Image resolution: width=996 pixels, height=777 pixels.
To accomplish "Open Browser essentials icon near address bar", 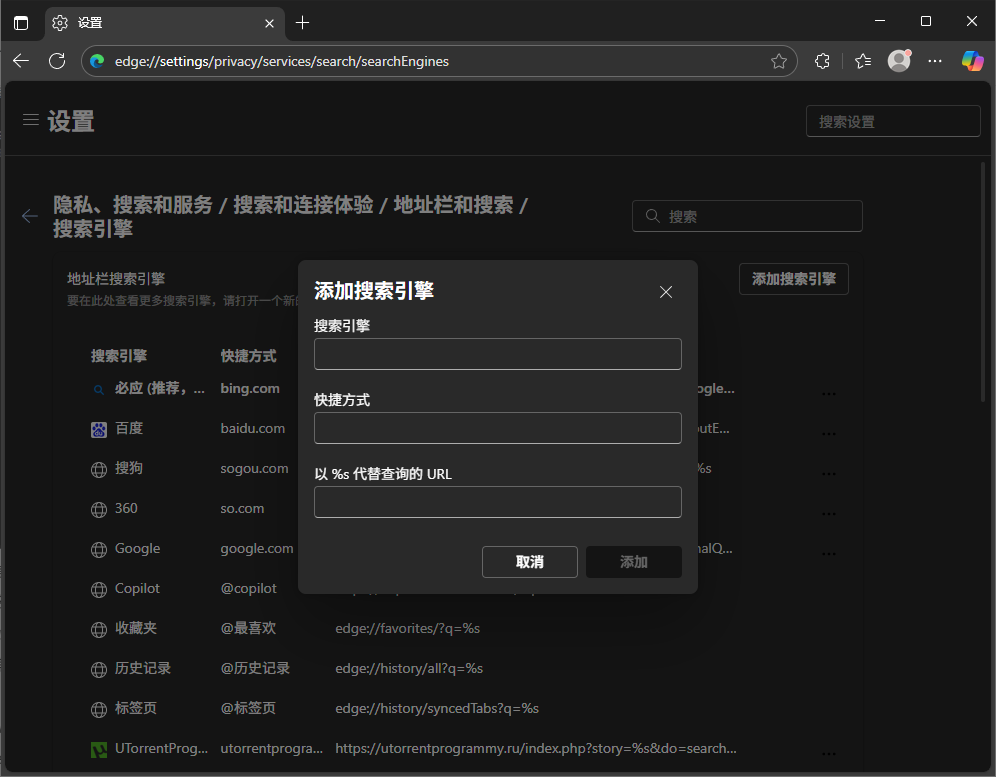I will point(822,61).
